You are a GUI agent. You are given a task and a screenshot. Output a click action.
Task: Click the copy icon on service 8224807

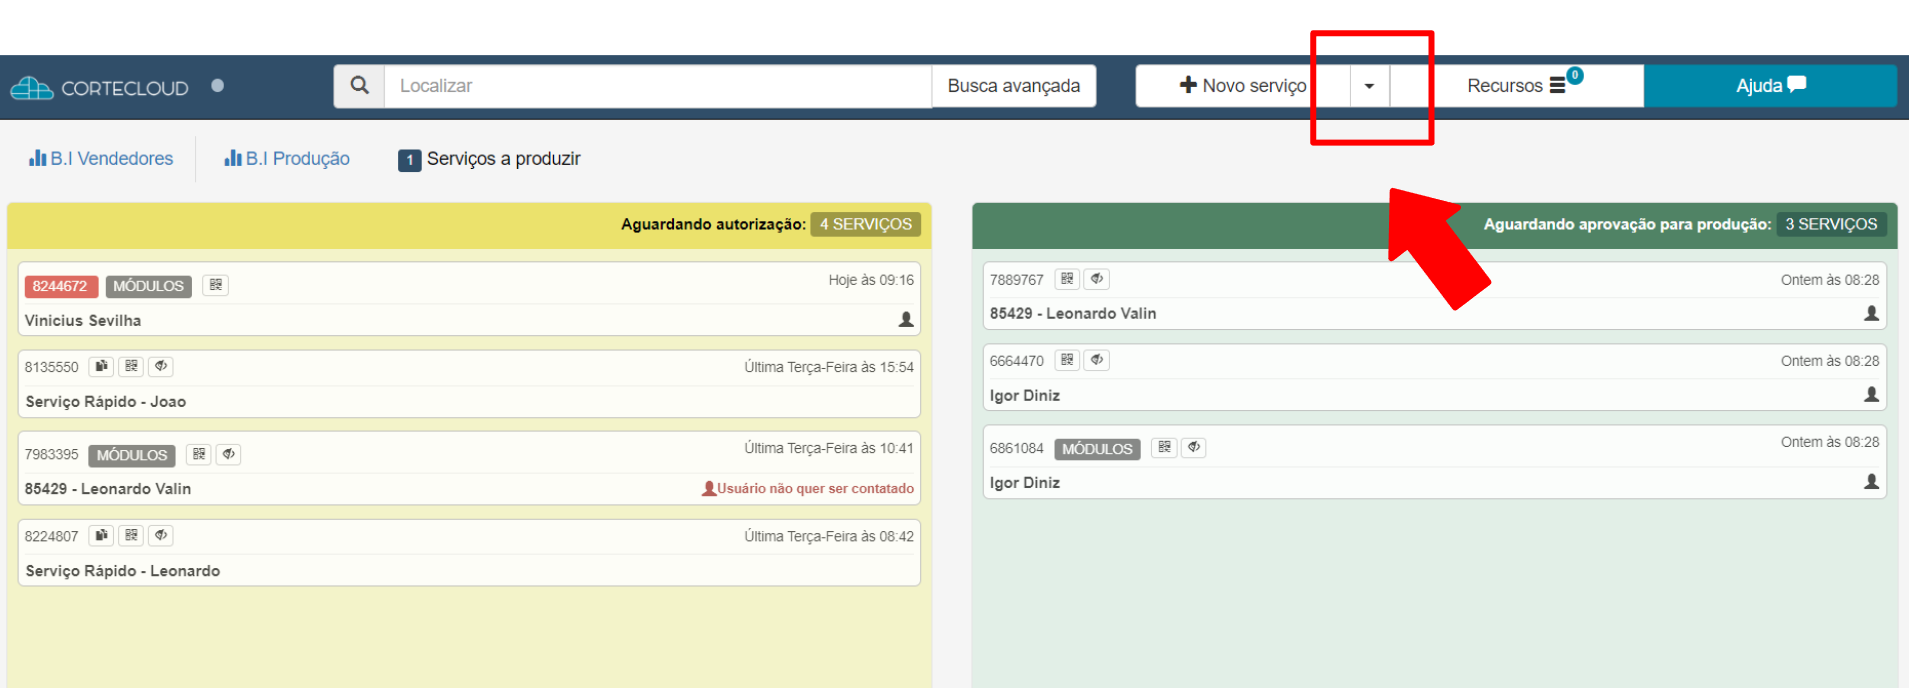(101, 535)
